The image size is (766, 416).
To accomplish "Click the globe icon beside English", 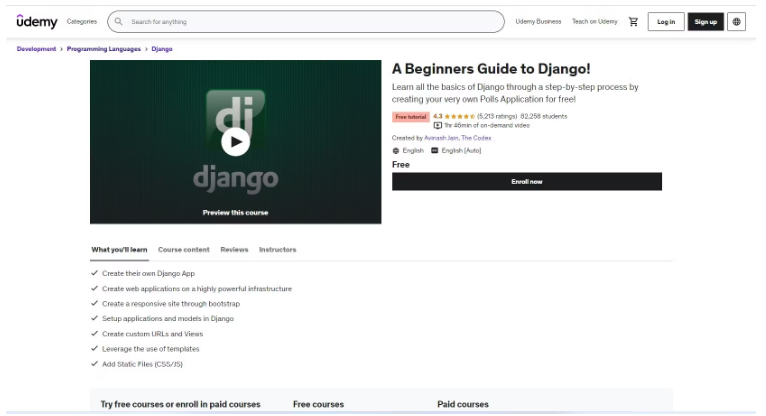I will 396,150.
